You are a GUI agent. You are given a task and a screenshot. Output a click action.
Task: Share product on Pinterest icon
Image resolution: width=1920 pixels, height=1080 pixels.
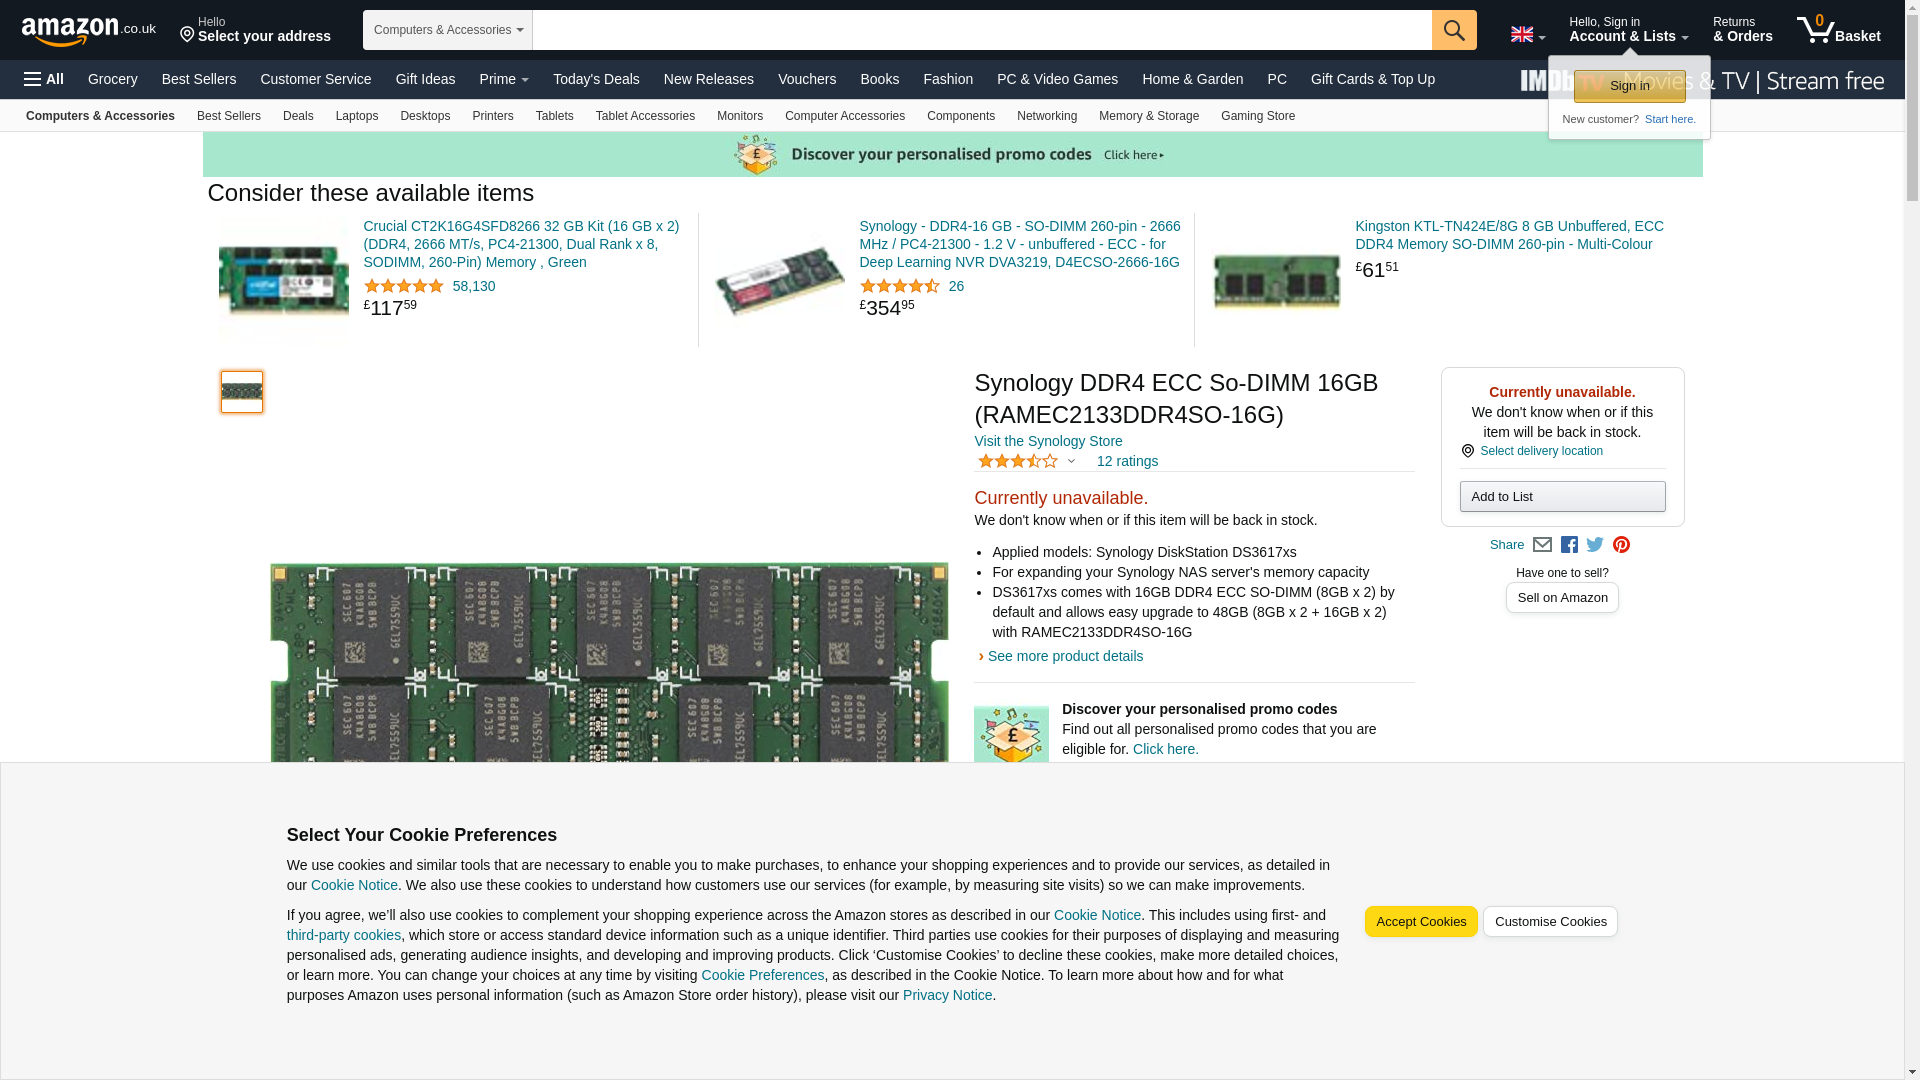[x=1621, y=545]
